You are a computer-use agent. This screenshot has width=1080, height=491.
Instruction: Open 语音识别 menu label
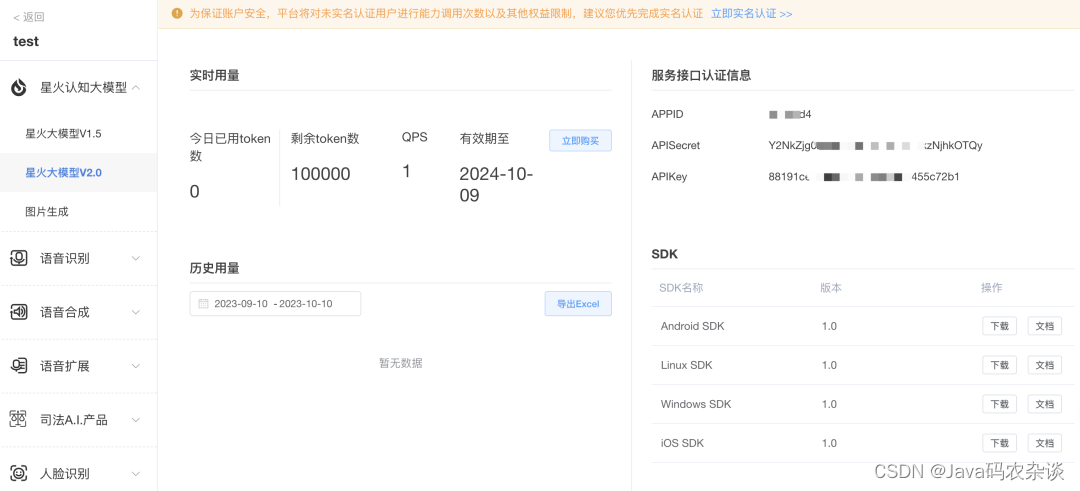click(65, 258)
